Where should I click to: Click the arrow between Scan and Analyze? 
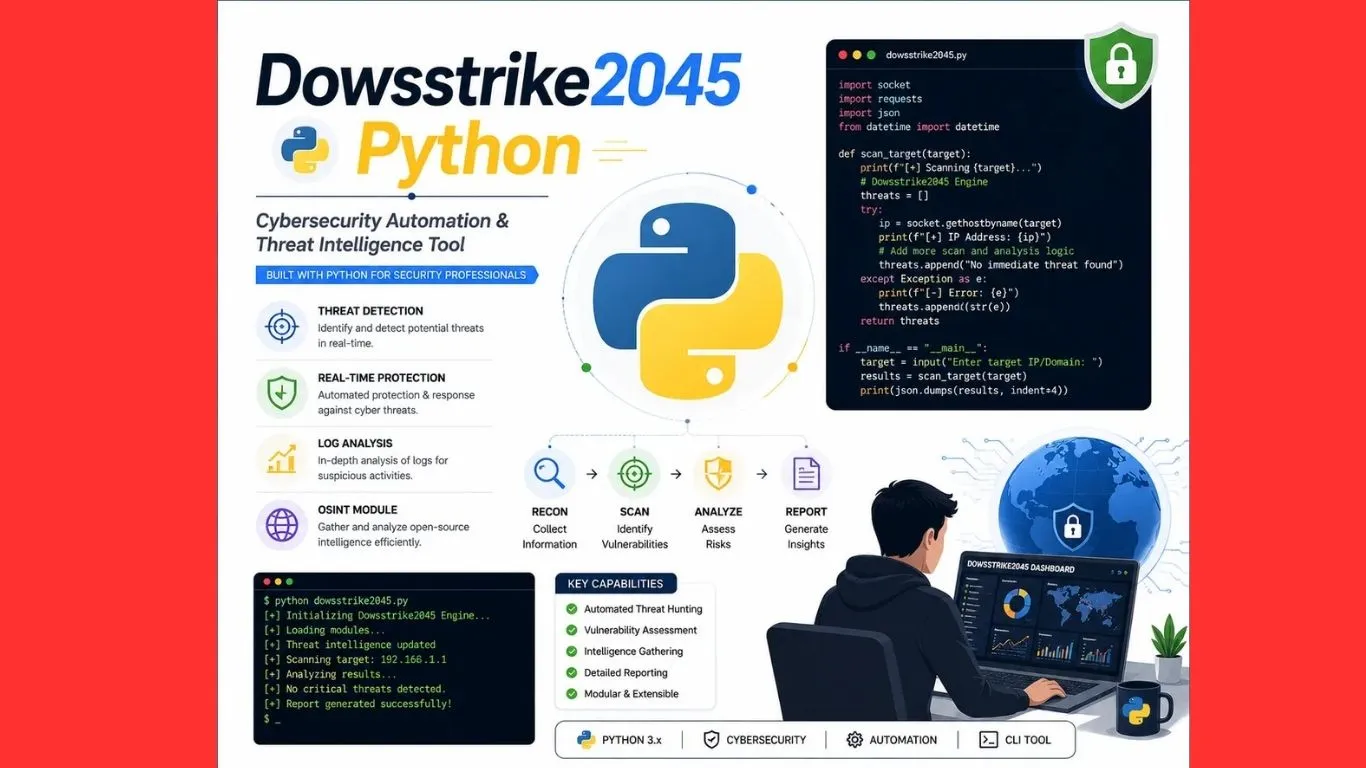(676, 474)
